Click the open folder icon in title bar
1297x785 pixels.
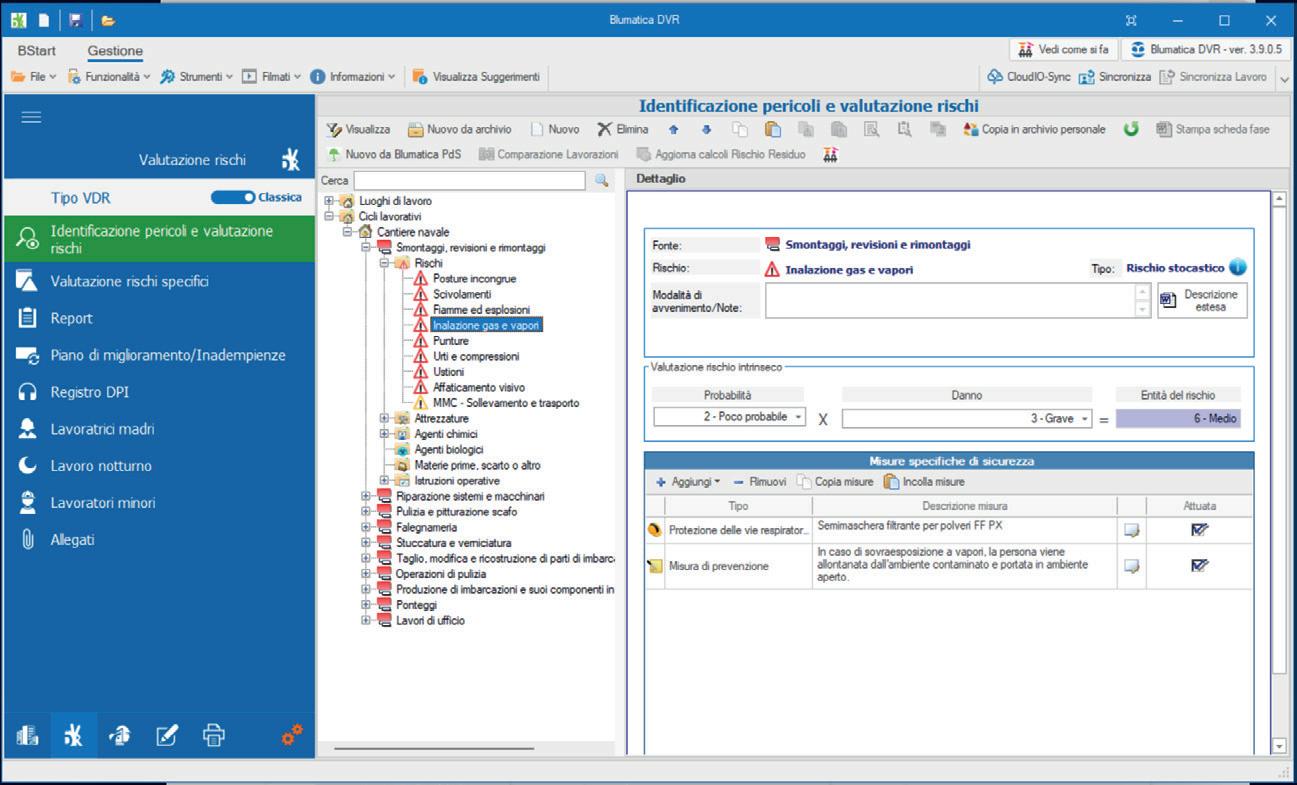108,20
